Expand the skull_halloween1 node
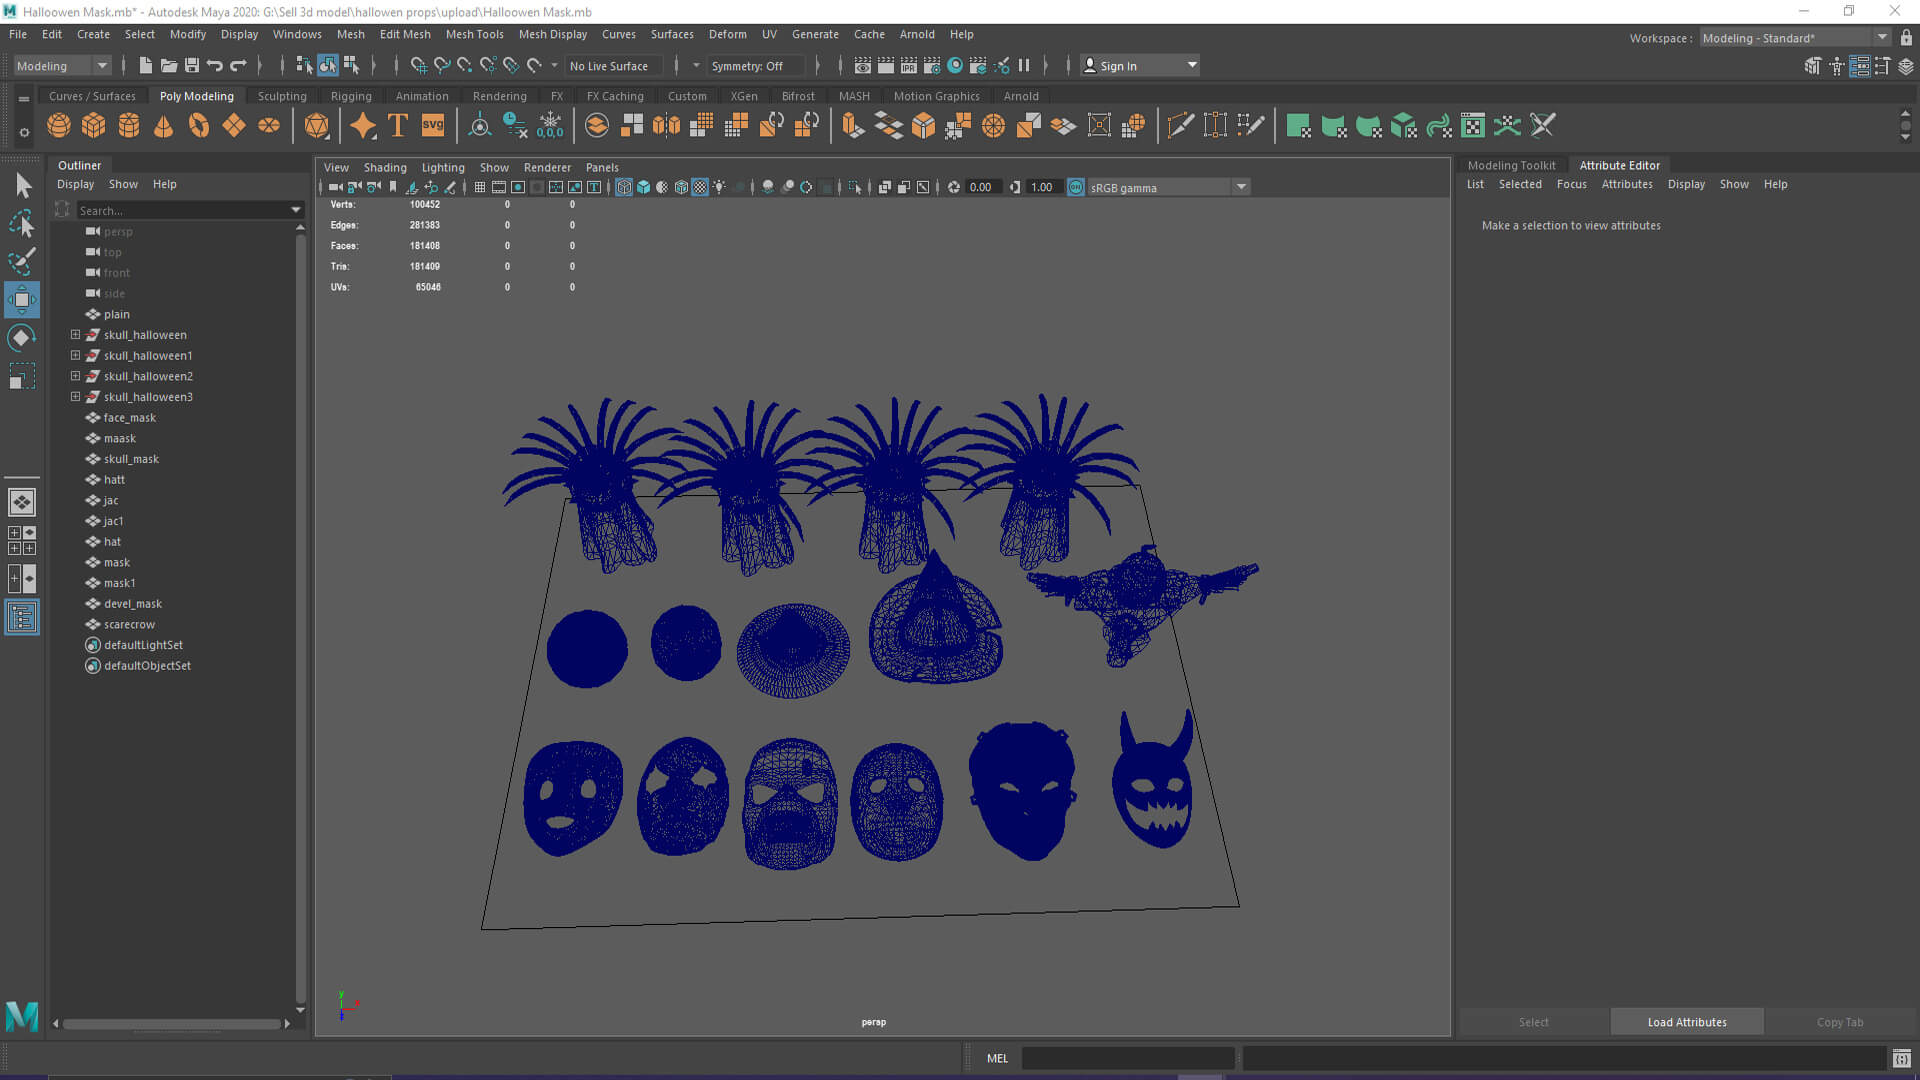Image resolution: width=1920 pixels, height=1080 pixels. tap(75, 355)
